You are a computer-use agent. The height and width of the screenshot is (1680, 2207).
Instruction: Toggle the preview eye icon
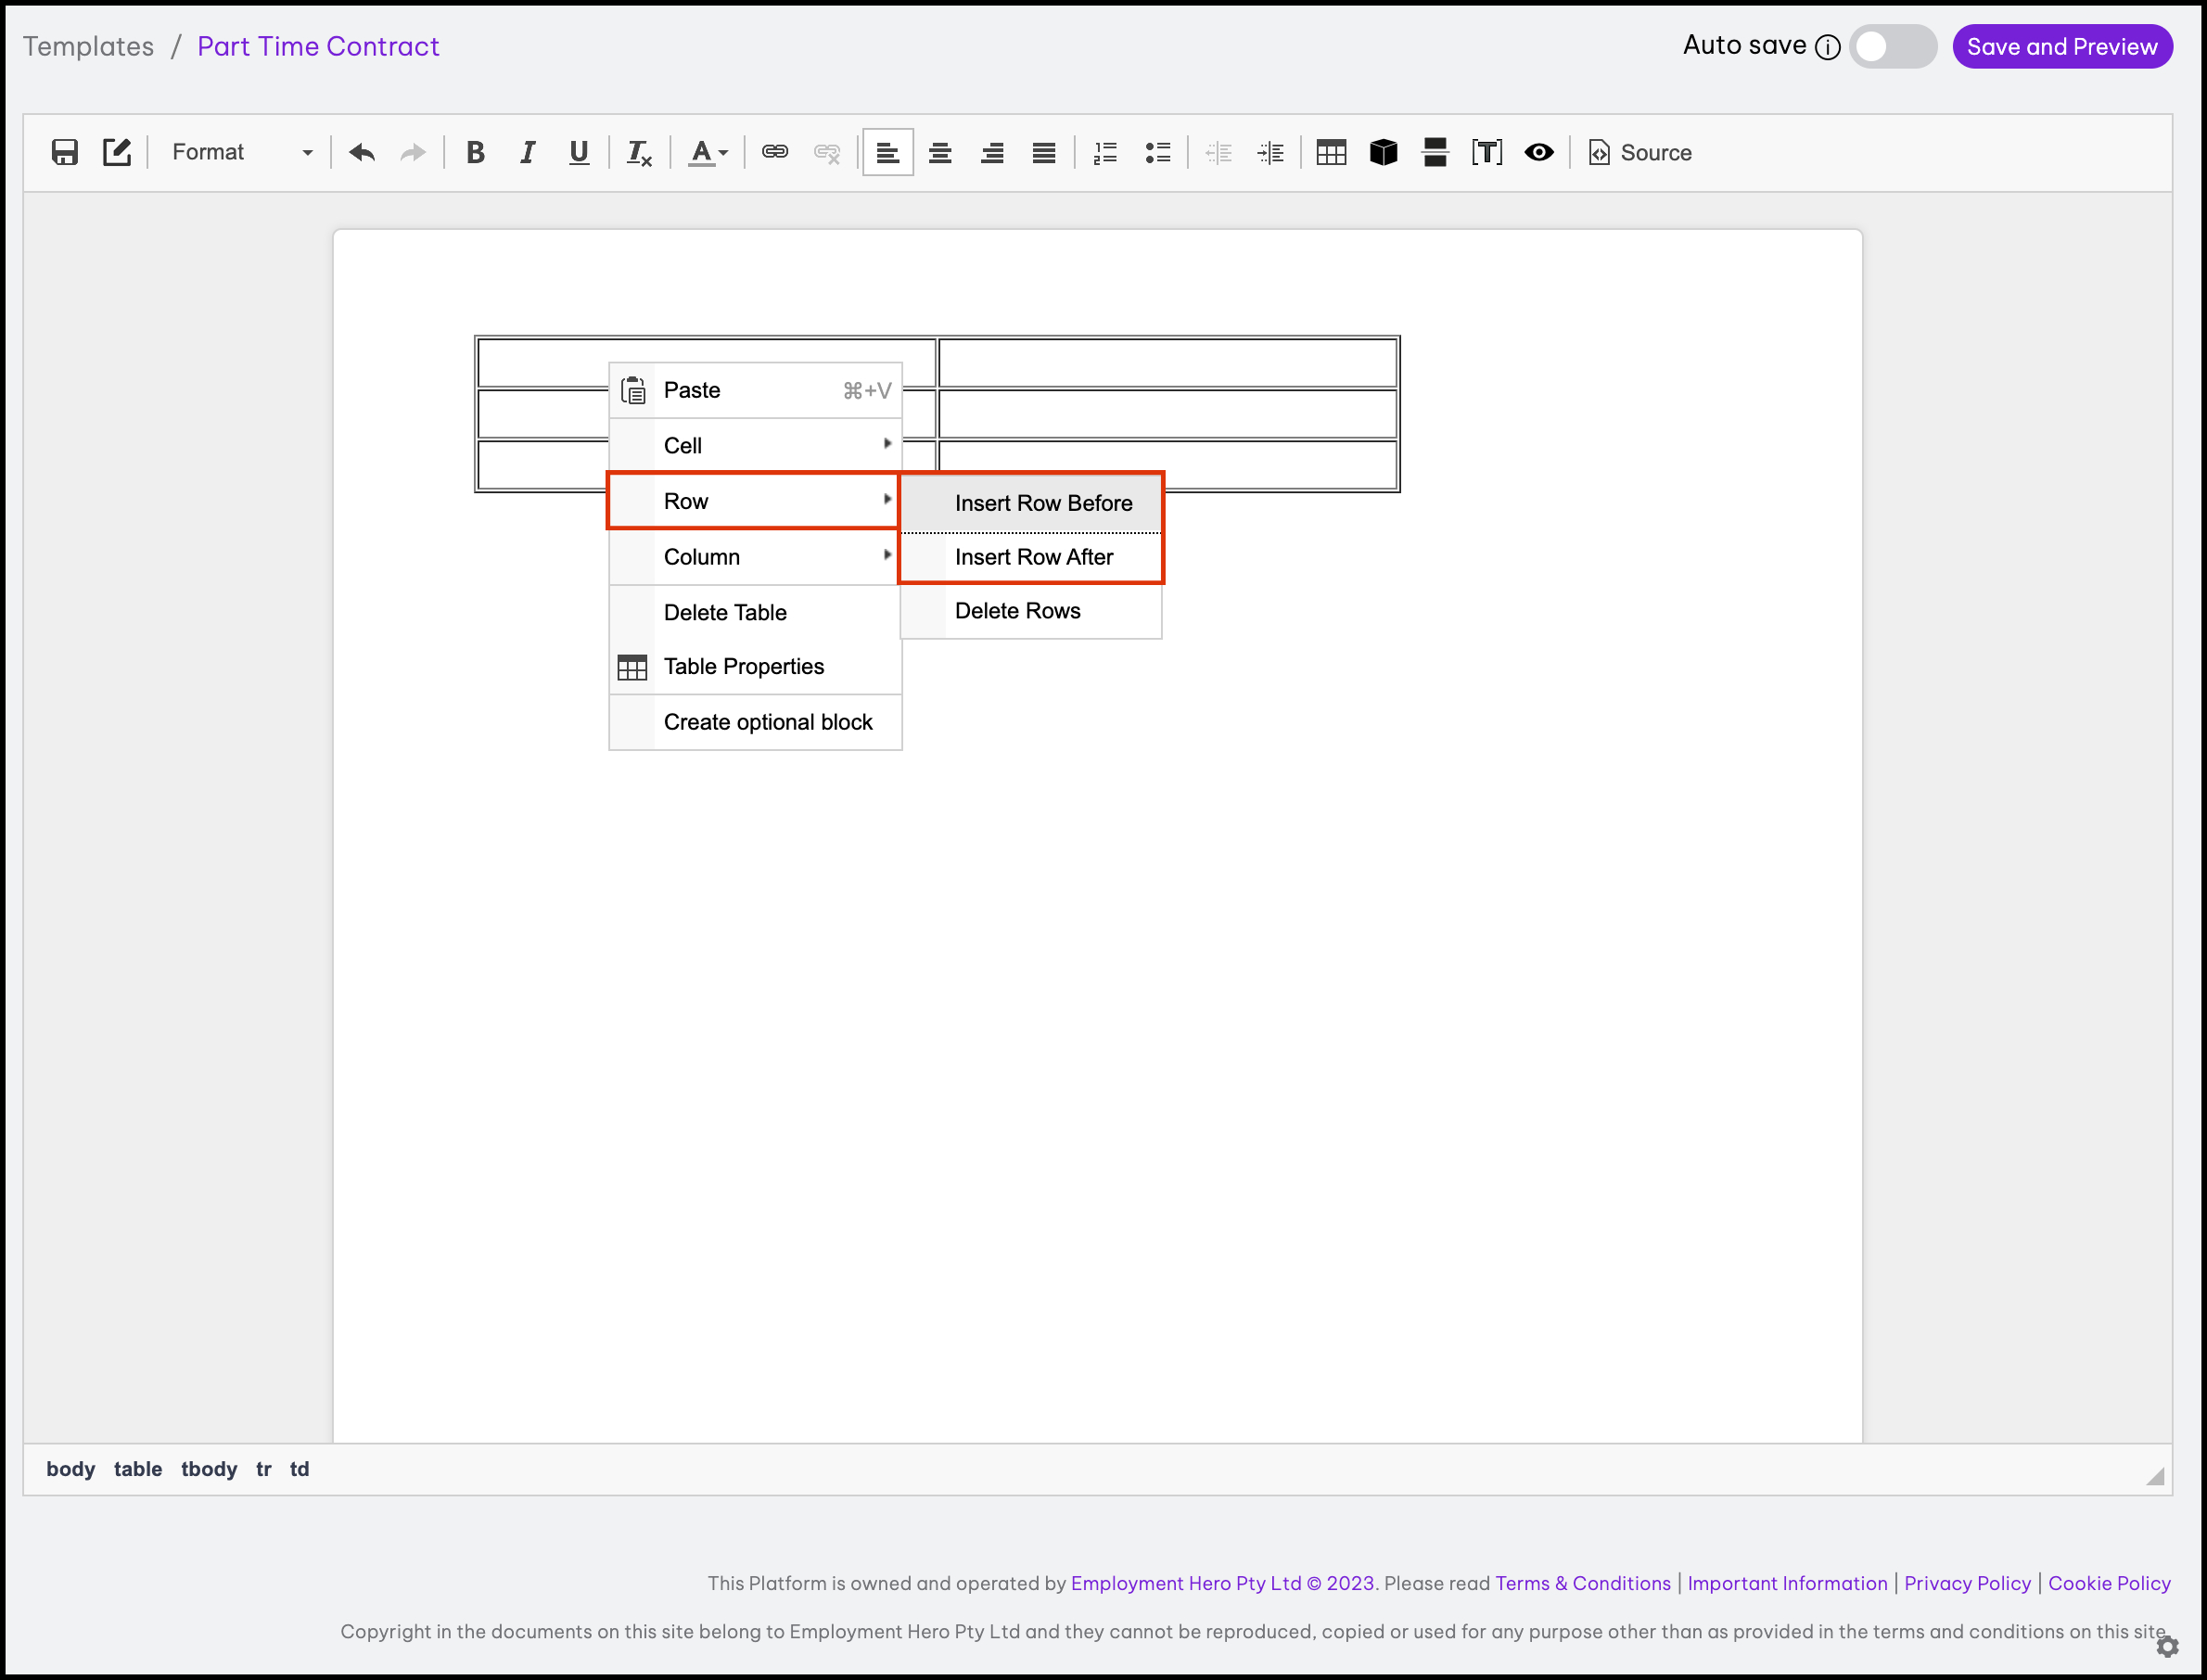click(1538, 152)
